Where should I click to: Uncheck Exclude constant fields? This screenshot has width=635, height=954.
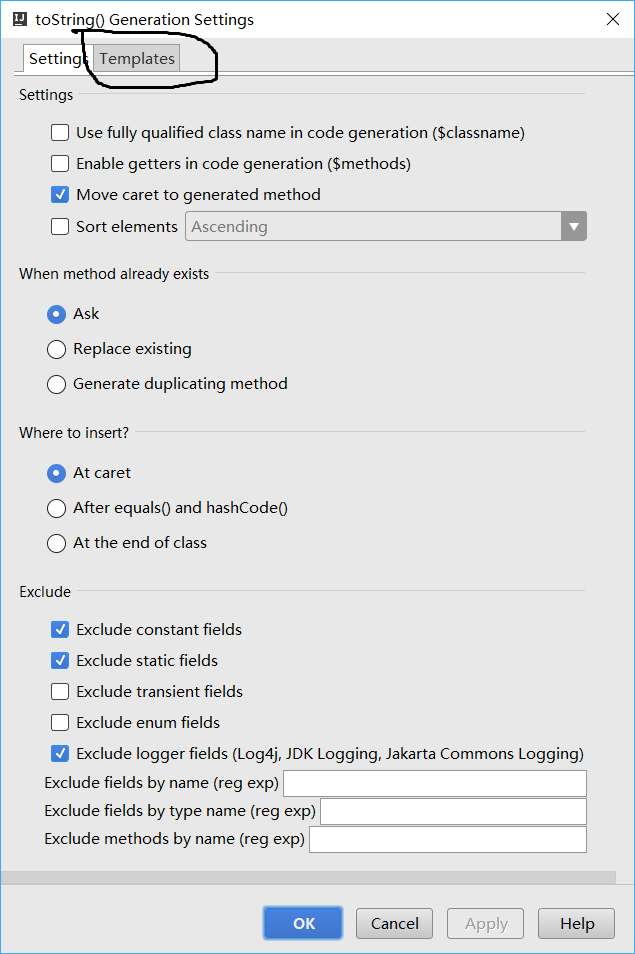pos(60,630)
